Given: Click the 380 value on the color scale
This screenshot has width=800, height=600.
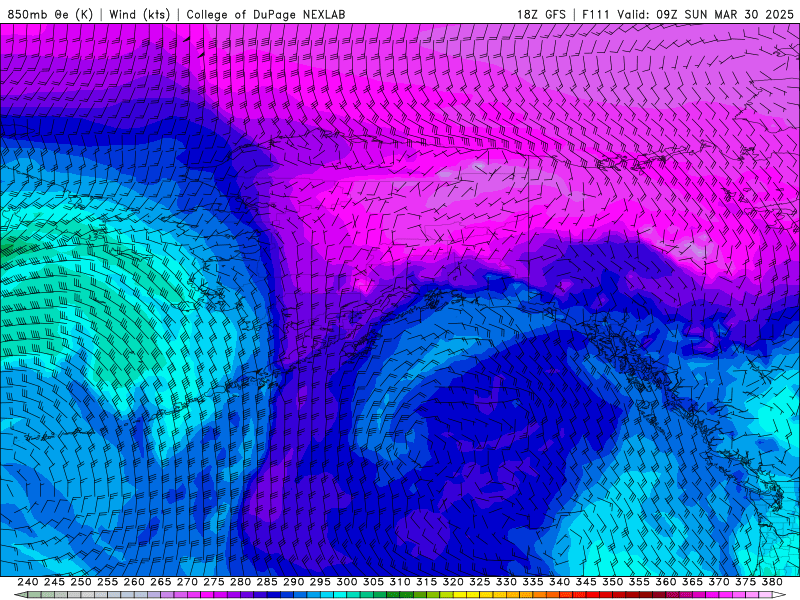Looking at the screenshot, I should (x=772, y=582).
